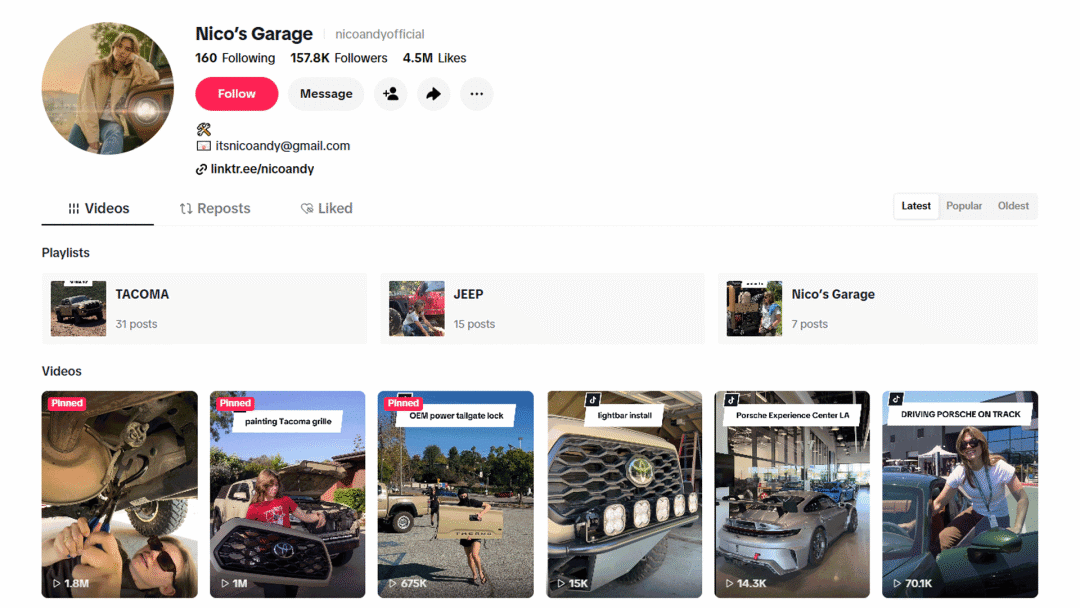This screenshot has width=1080, height=608.
Task: Open the TACOMA playlist thumbnail
Action: tap(79, 308)
